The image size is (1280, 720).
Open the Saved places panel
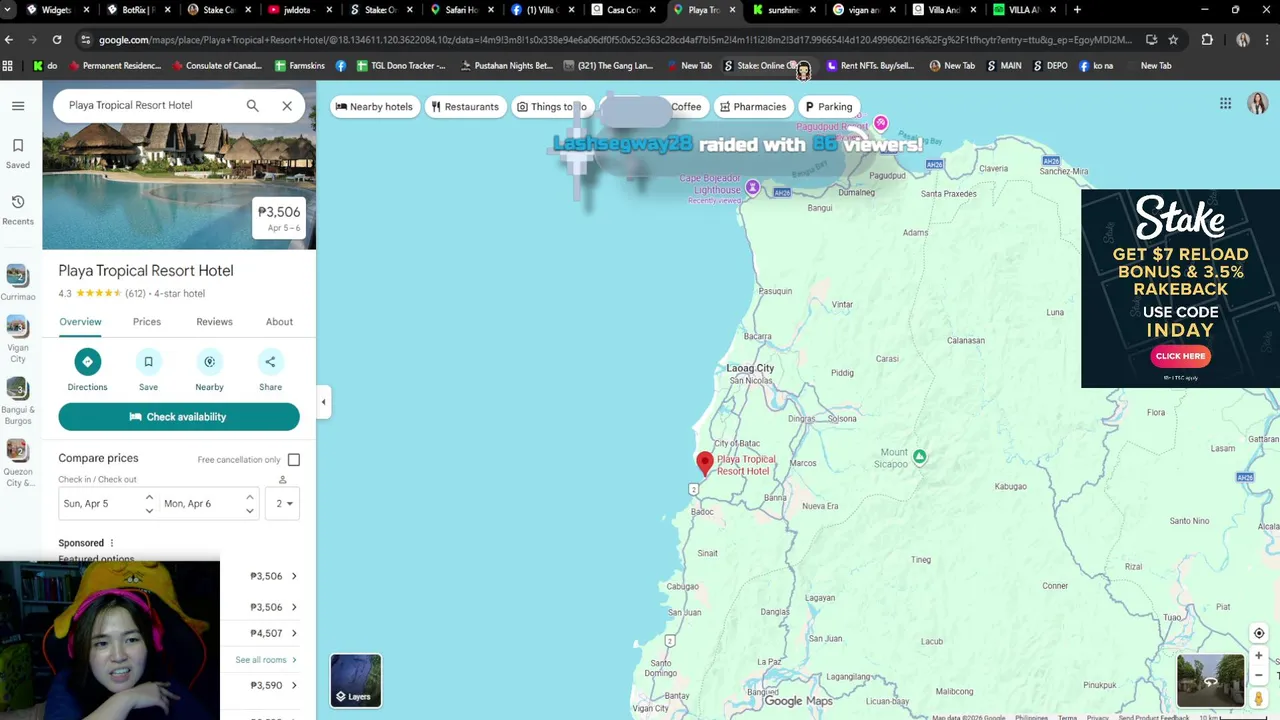coord(18,153)
